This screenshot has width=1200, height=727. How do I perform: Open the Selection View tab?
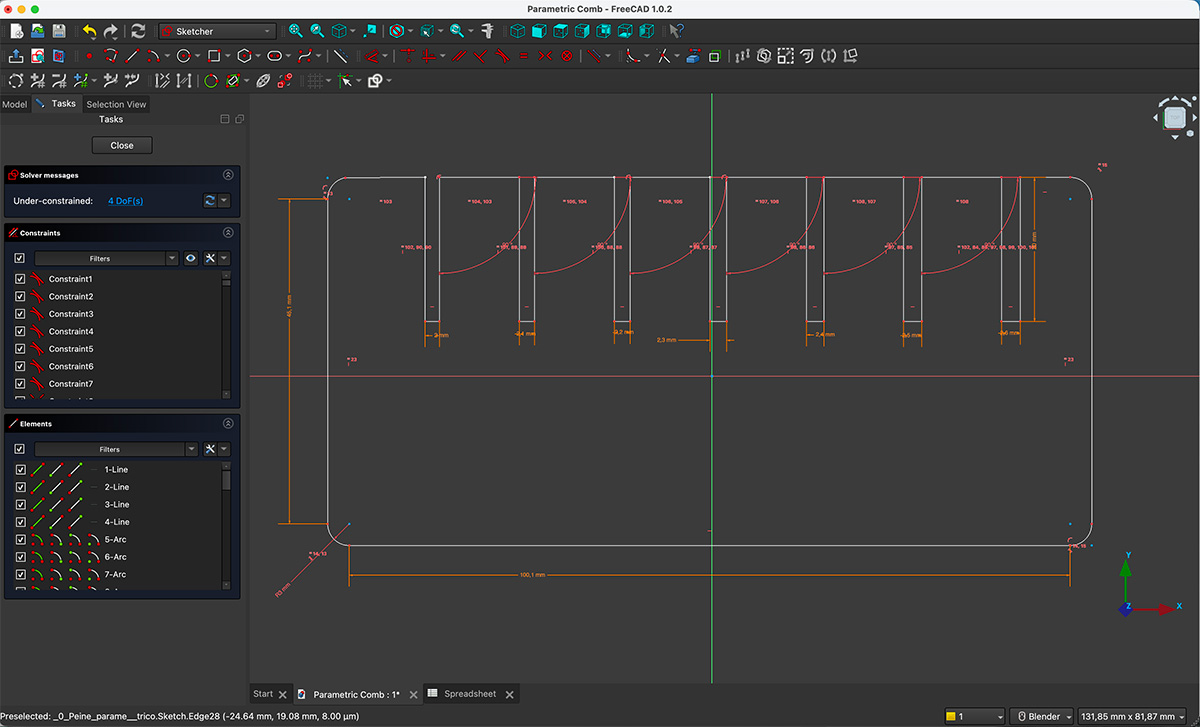[116, 104]
